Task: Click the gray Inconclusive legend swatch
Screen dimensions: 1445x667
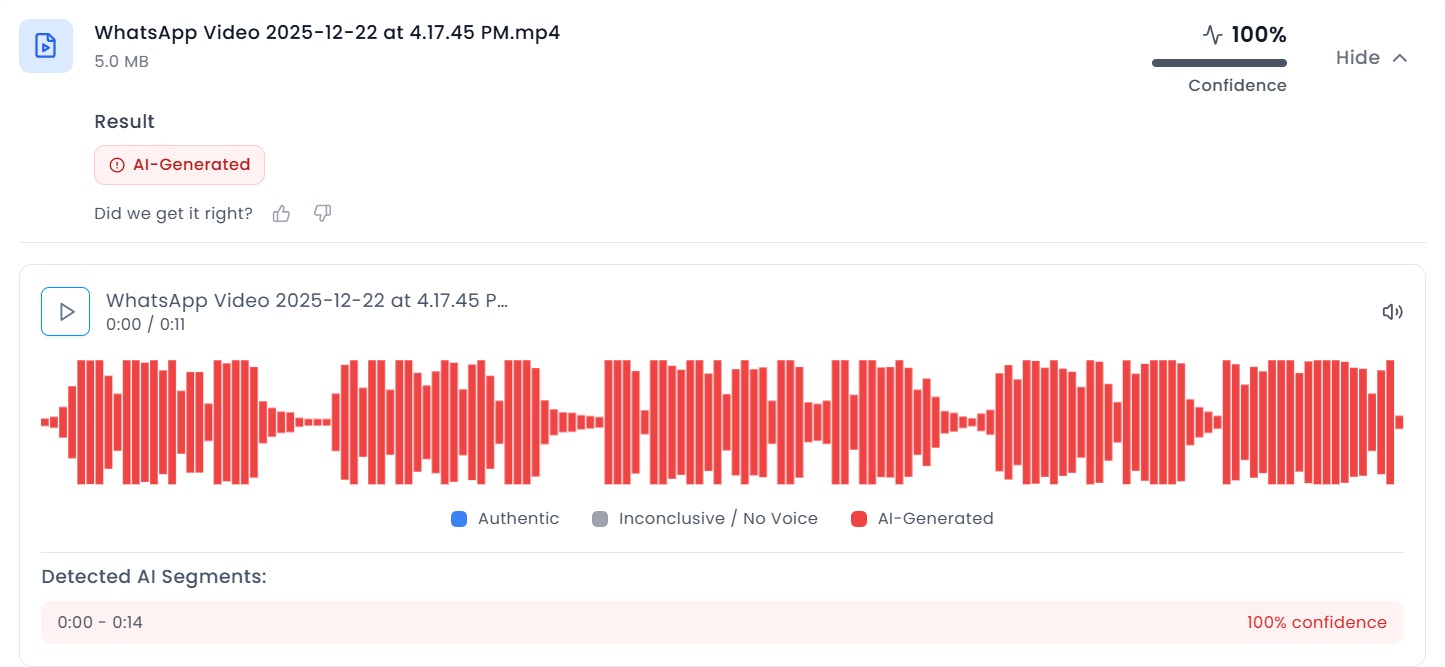Action: [600, 519]
